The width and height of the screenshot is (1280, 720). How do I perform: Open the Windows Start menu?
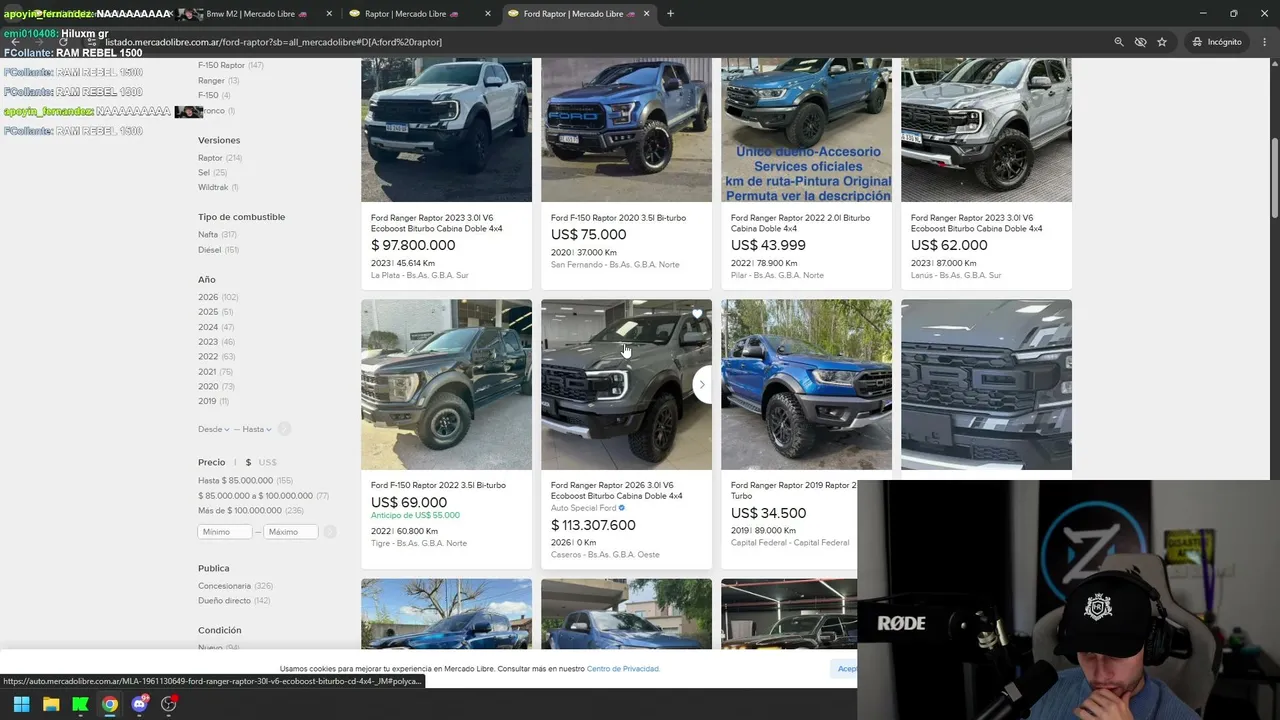pos(21,704)
